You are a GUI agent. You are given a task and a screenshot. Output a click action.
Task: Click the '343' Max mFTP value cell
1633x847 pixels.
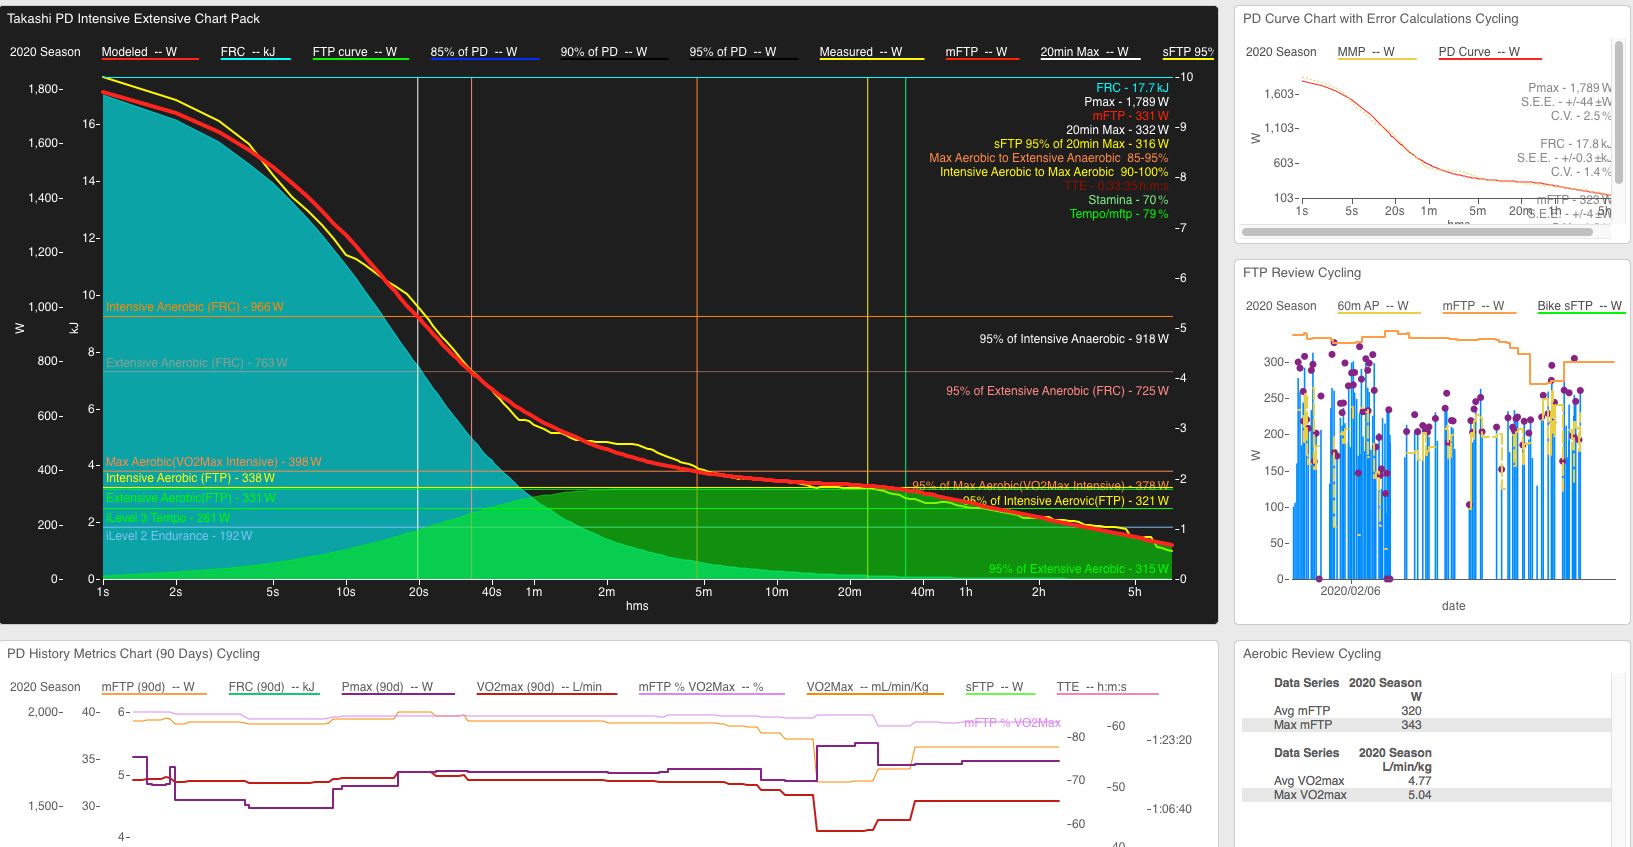coord(1411,725)
